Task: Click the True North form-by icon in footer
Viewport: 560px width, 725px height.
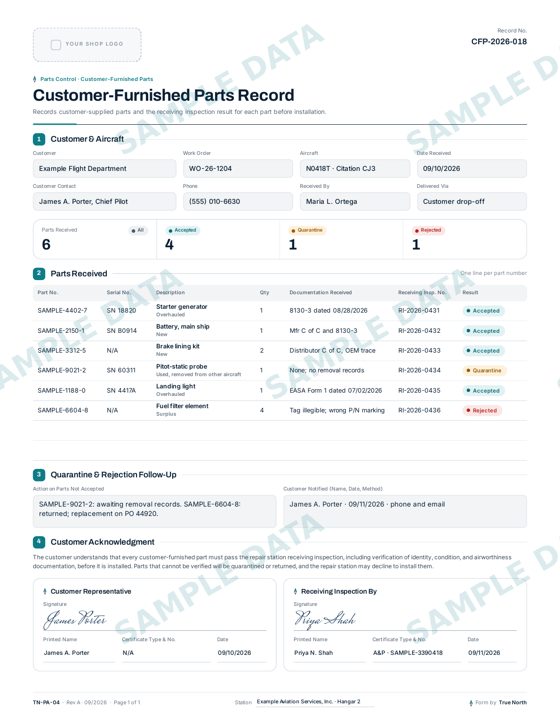Action: [471, 702]
